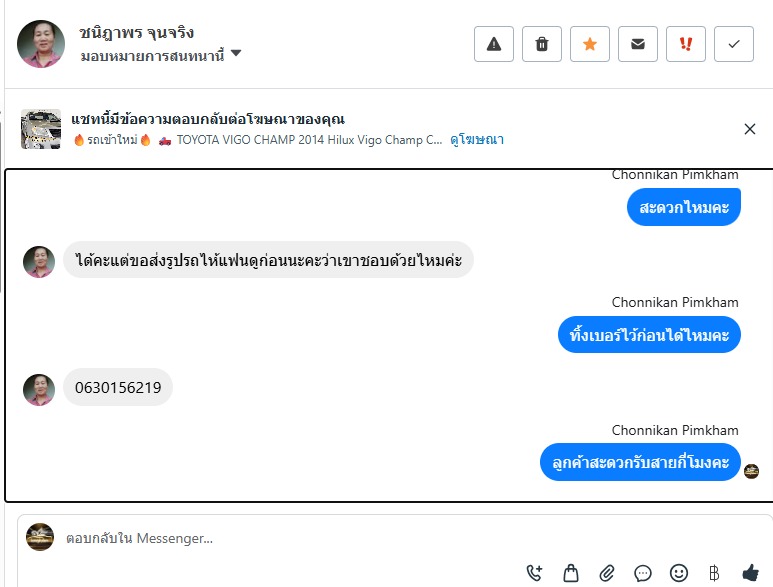Open the shopping bag products icon

(571, 573)
